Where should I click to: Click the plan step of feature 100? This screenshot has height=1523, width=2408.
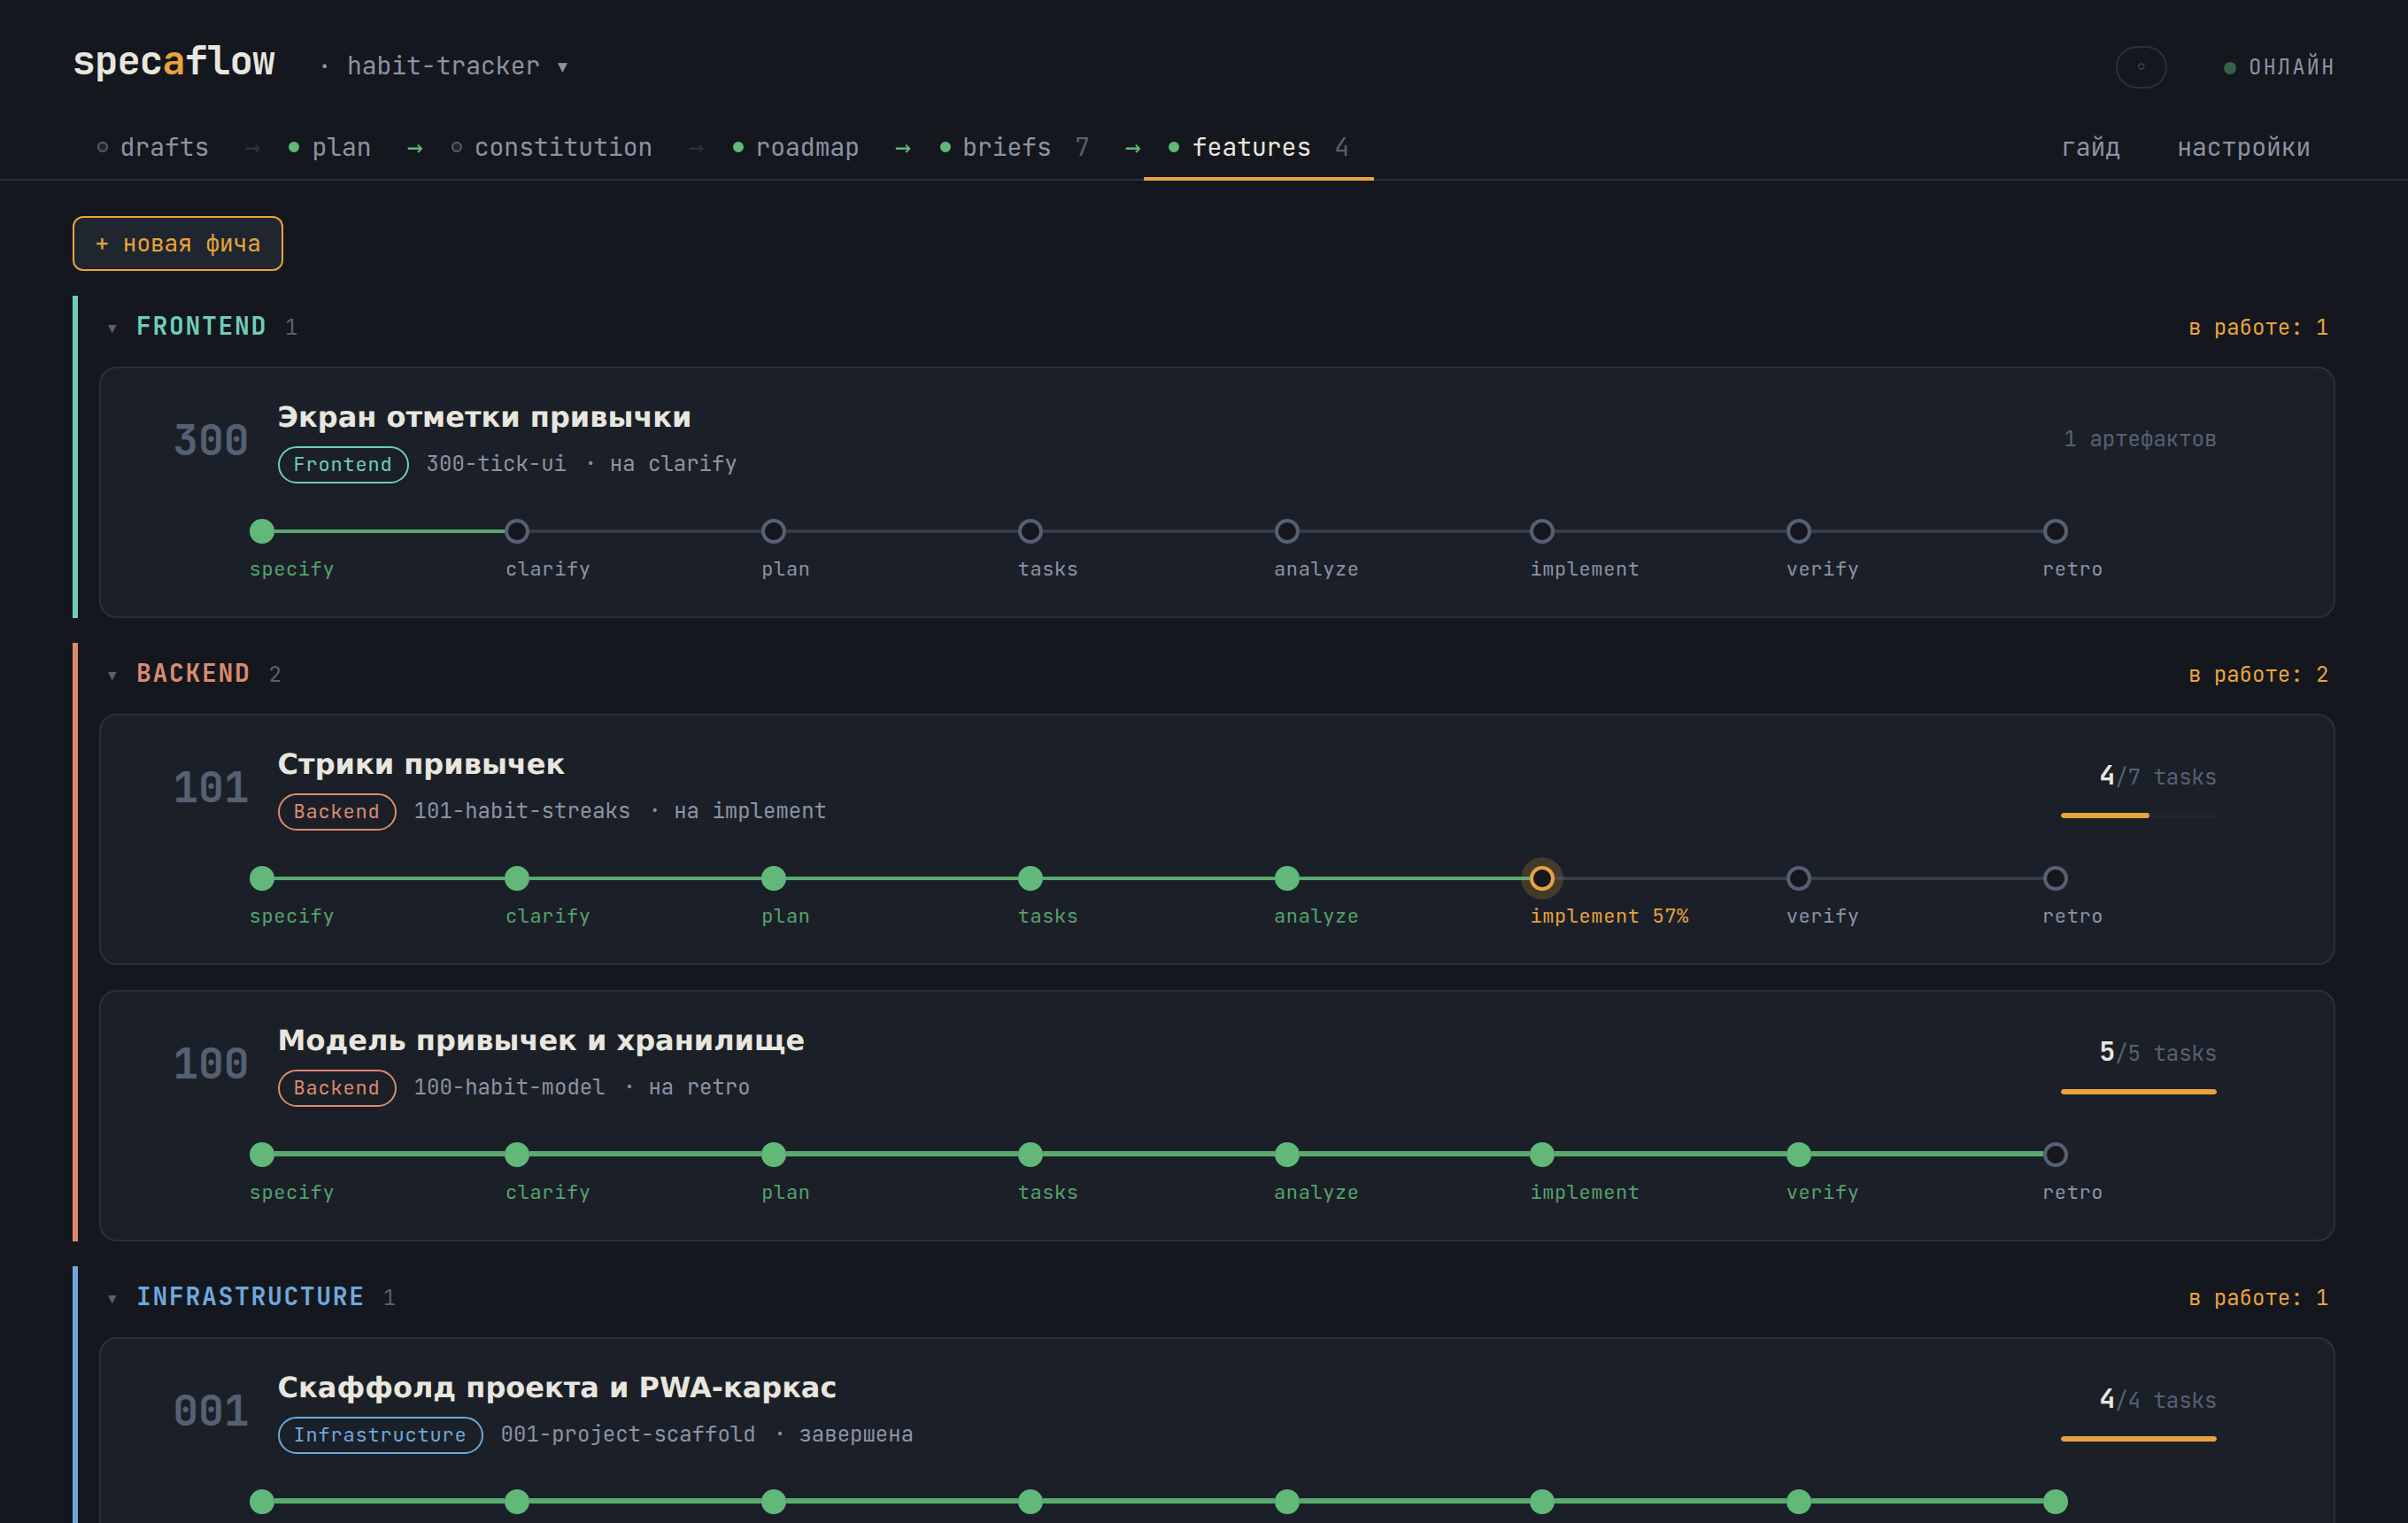point(773,1154)
